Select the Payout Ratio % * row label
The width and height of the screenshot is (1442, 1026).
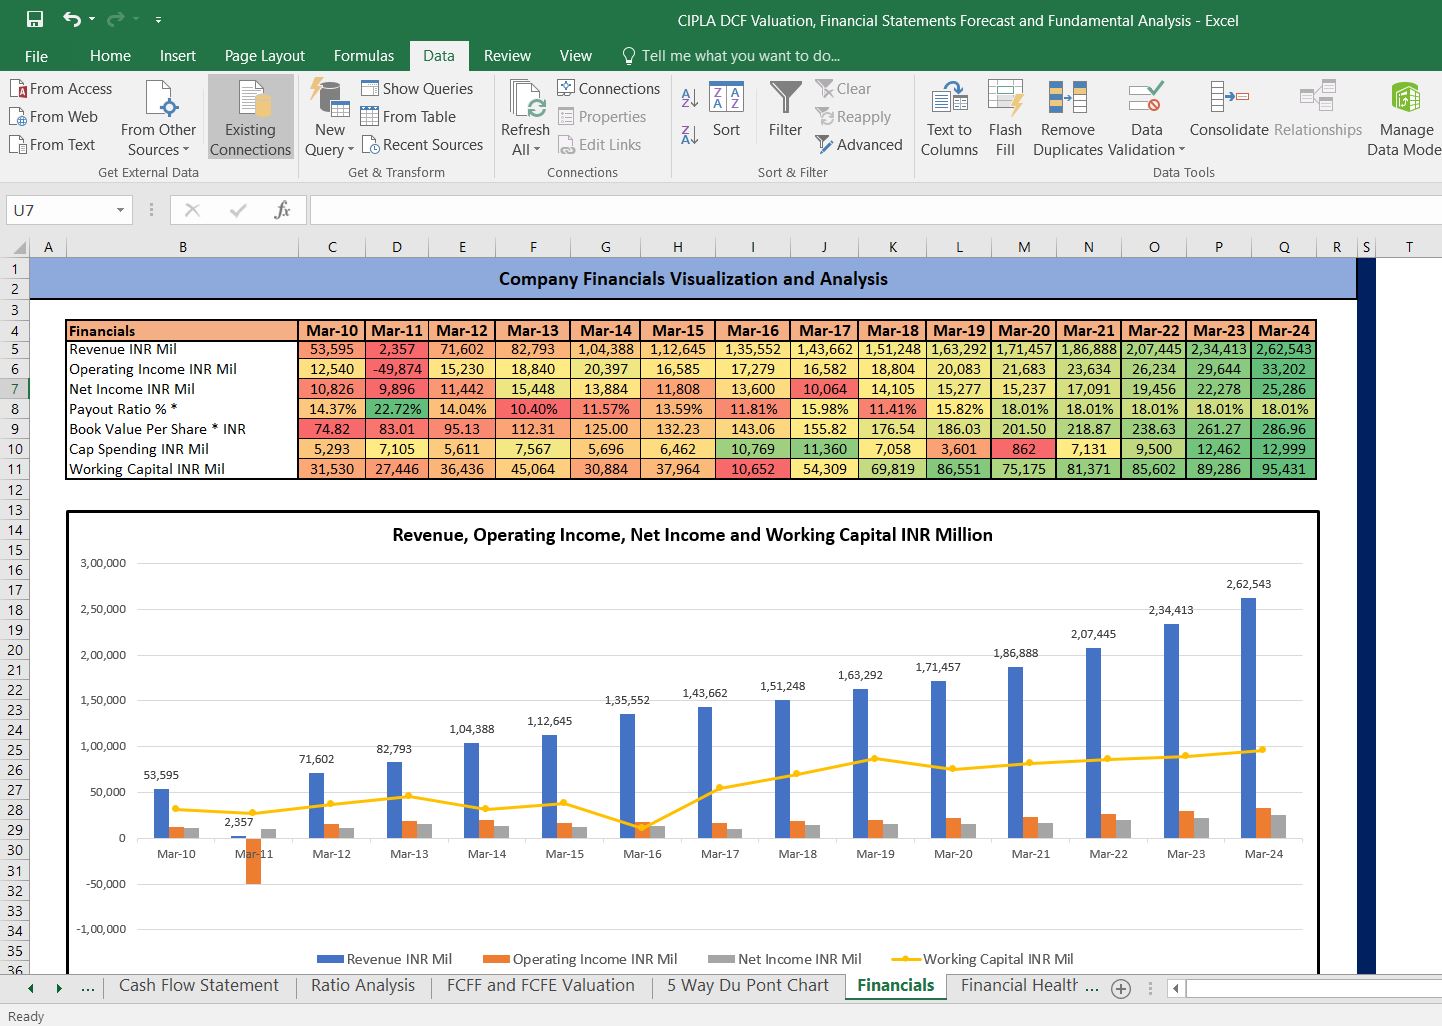[182, 409]
